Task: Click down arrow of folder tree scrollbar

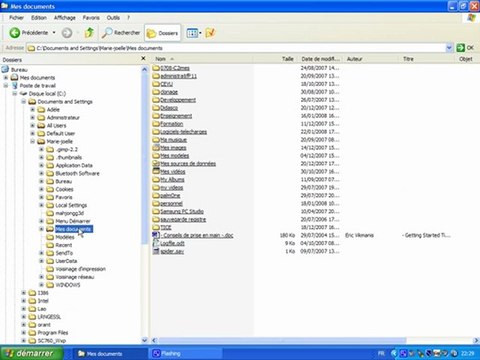Action: tap(144, 340)
